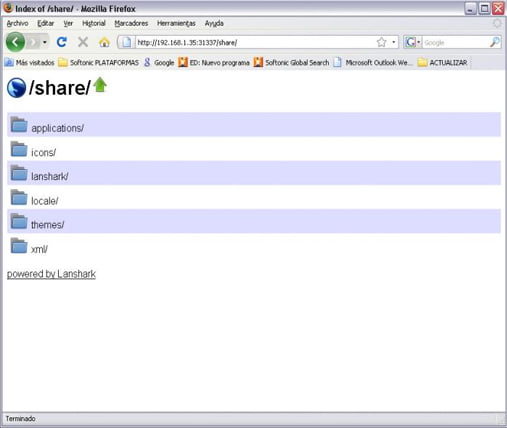This screenshot has width=507, height=428.
Task: Close the Firefox window
Action: point(498,8)
